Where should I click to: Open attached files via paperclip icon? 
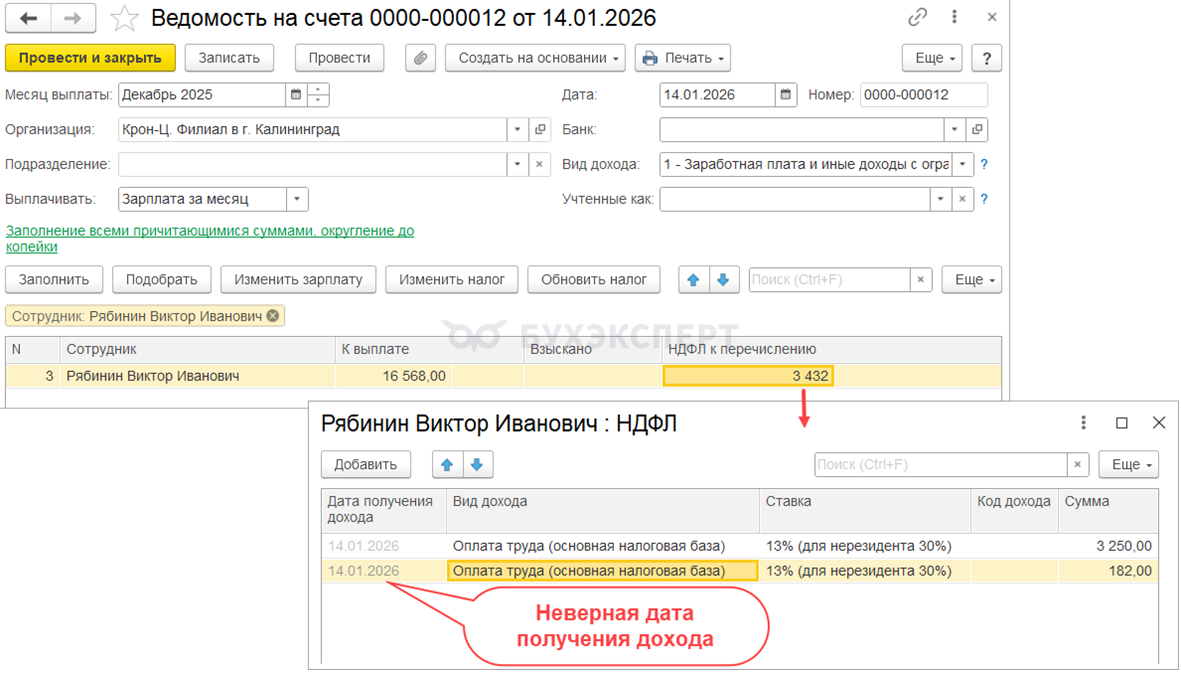point(420,58)
